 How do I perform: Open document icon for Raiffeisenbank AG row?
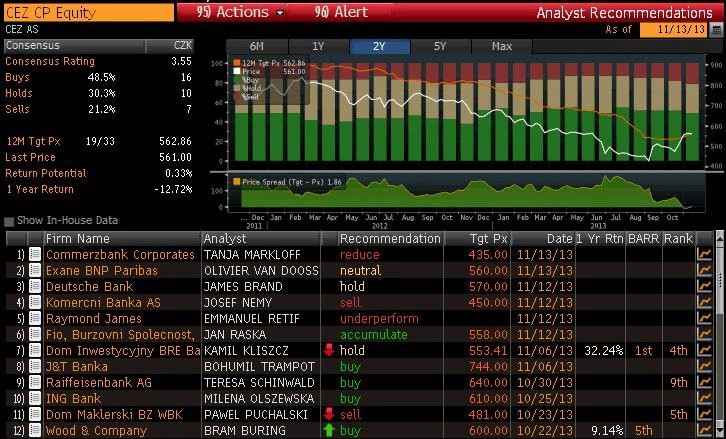point(35,383)
